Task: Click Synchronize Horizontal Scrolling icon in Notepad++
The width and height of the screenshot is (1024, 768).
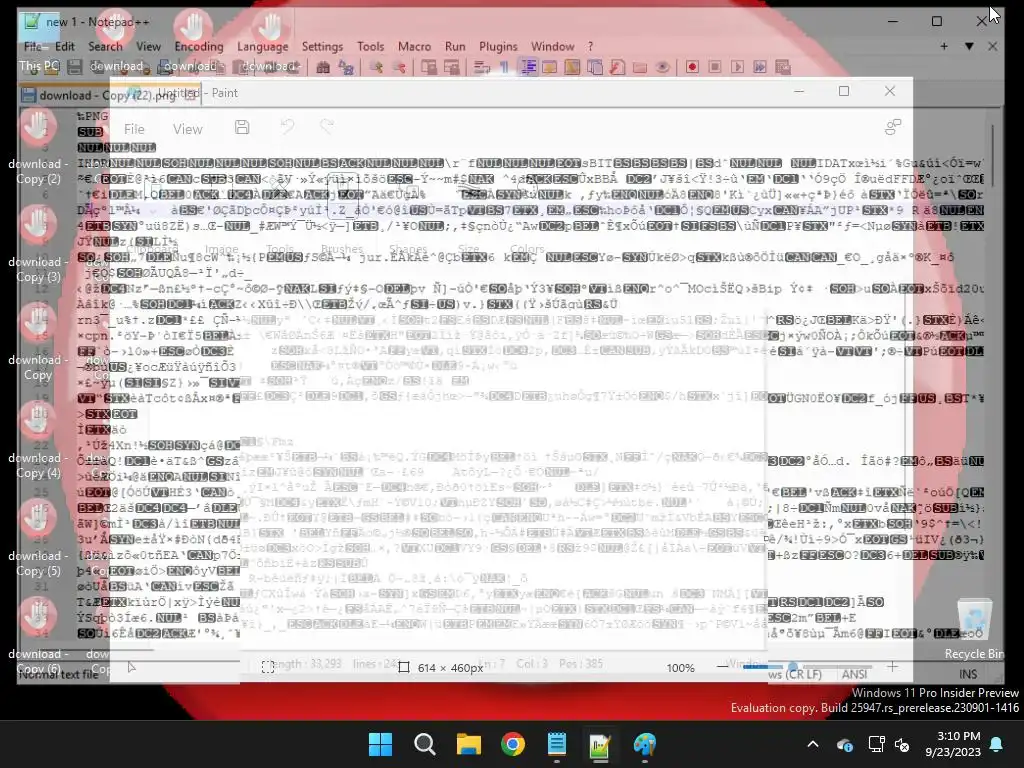Action: pyautogui.click(x=451, y=67)
